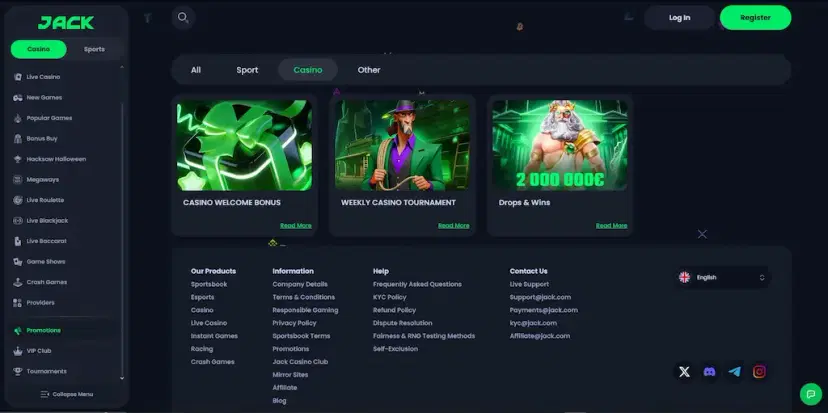The height and width of the screenshot is (413, 828).
Task: Select the Other promotions tab
Action: (369, 70)
